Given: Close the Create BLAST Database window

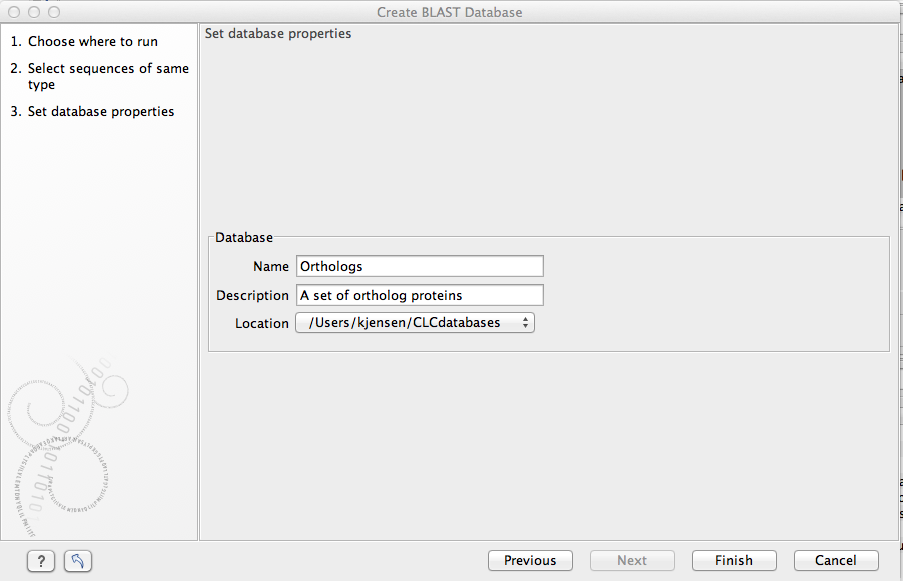Looking at the screenshot, I should point(15,12).
